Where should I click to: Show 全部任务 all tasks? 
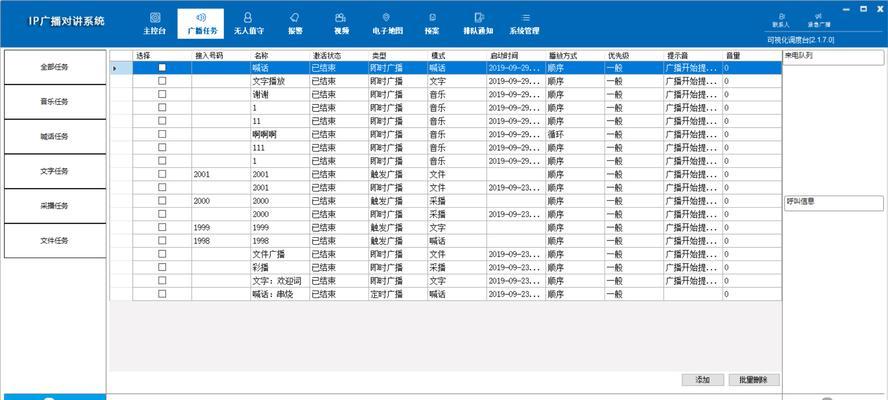pos(55,67)
